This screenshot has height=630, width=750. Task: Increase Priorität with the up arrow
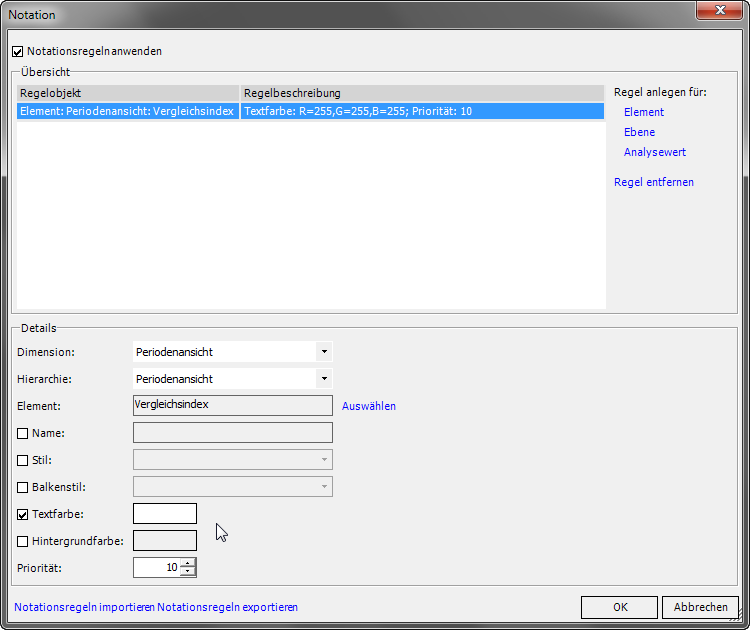[188, 563]
